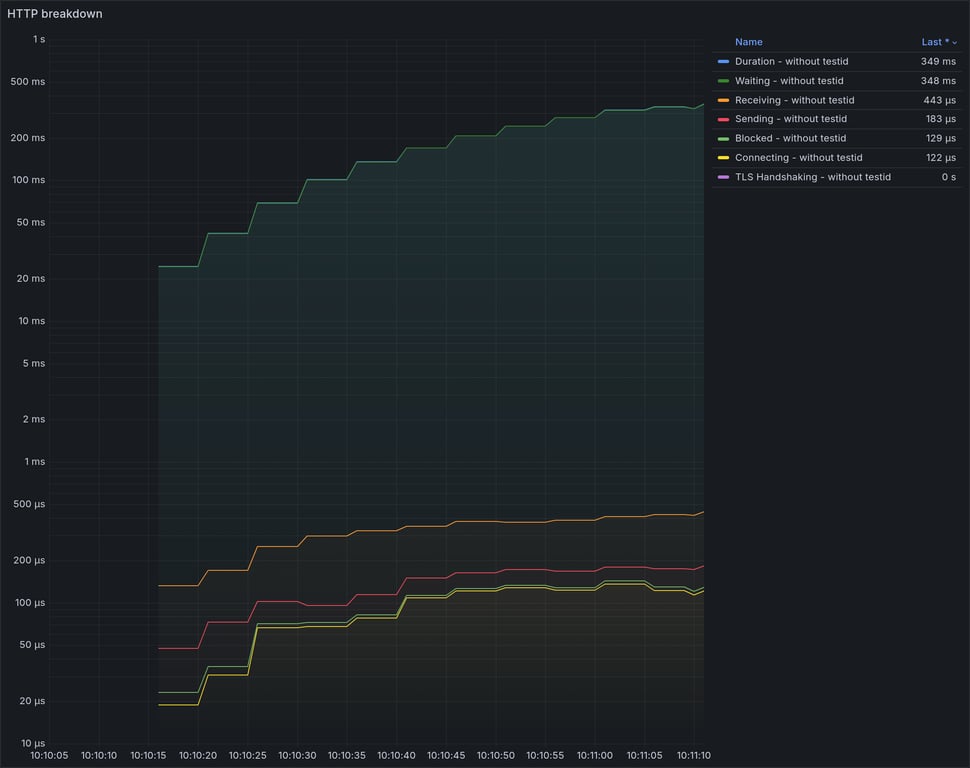
Task: Click the 10:10:05 time axis label
Action: (49, 755)
